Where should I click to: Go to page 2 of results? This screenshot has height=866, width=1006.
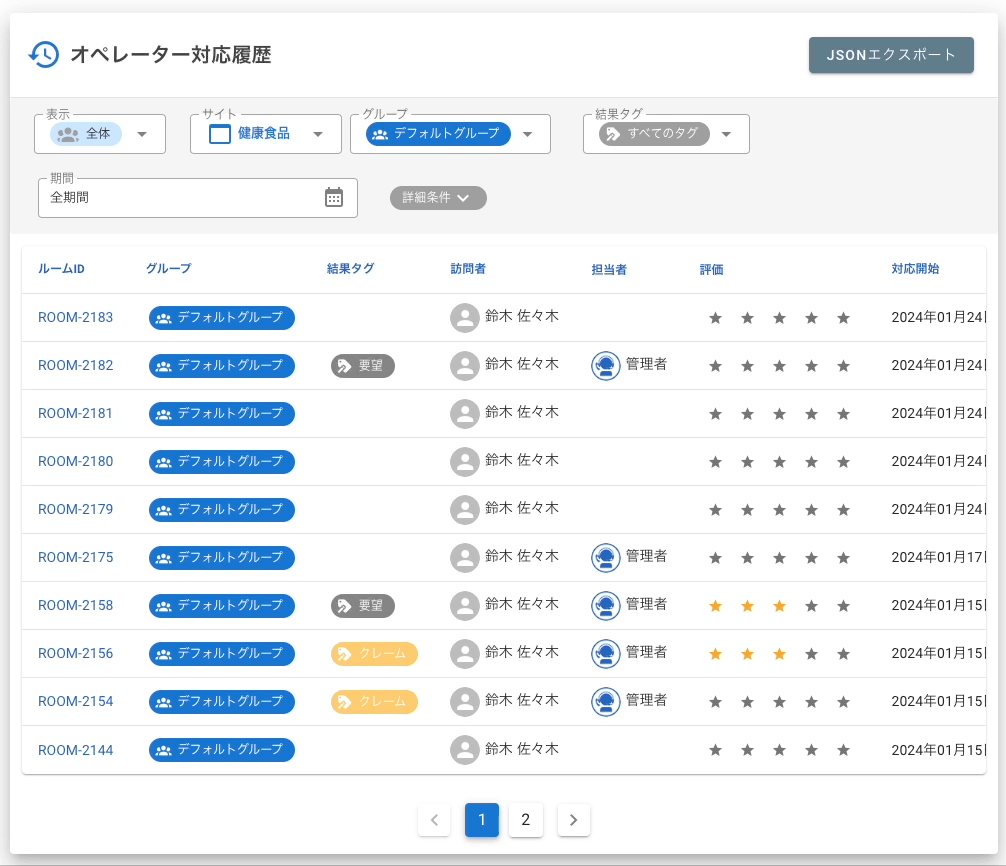click(x=526, y=820)
